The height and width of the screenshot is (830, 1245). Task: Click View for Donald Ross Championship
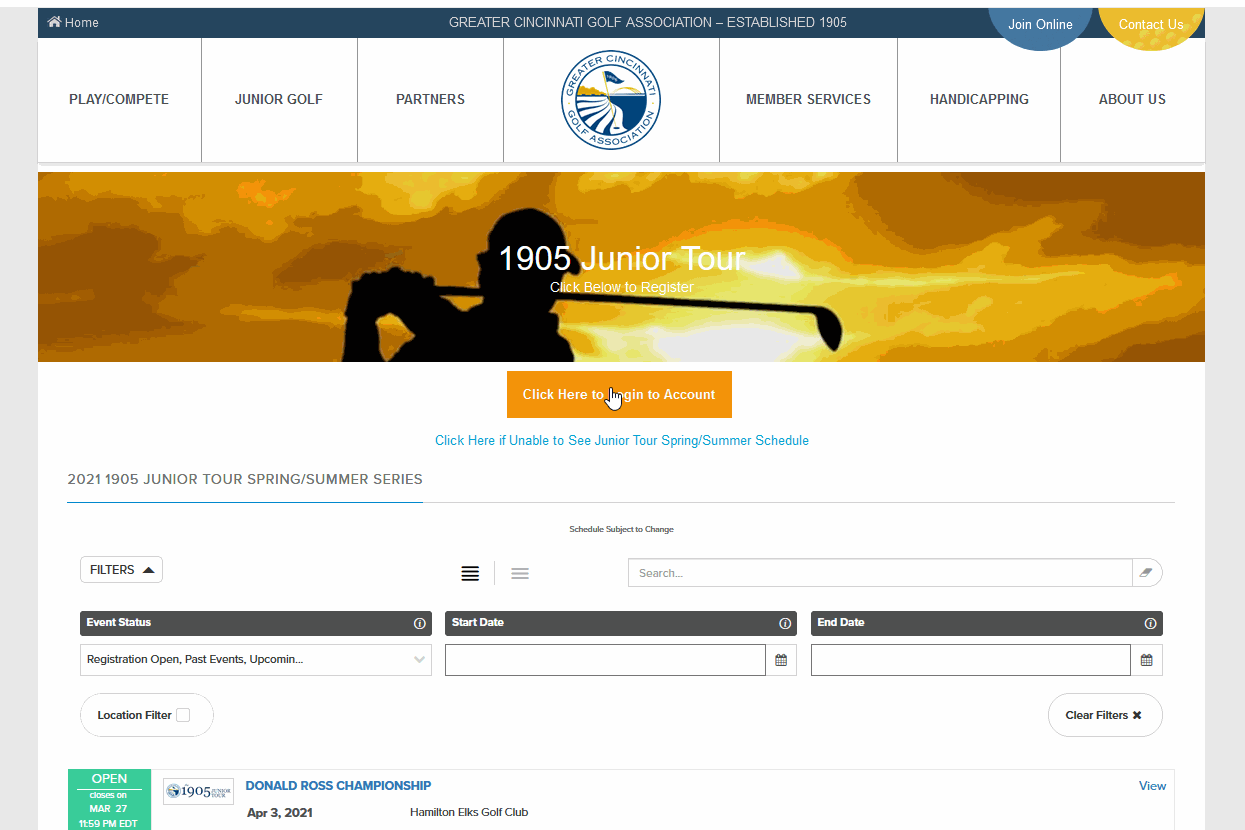[x=1152, y=786]
